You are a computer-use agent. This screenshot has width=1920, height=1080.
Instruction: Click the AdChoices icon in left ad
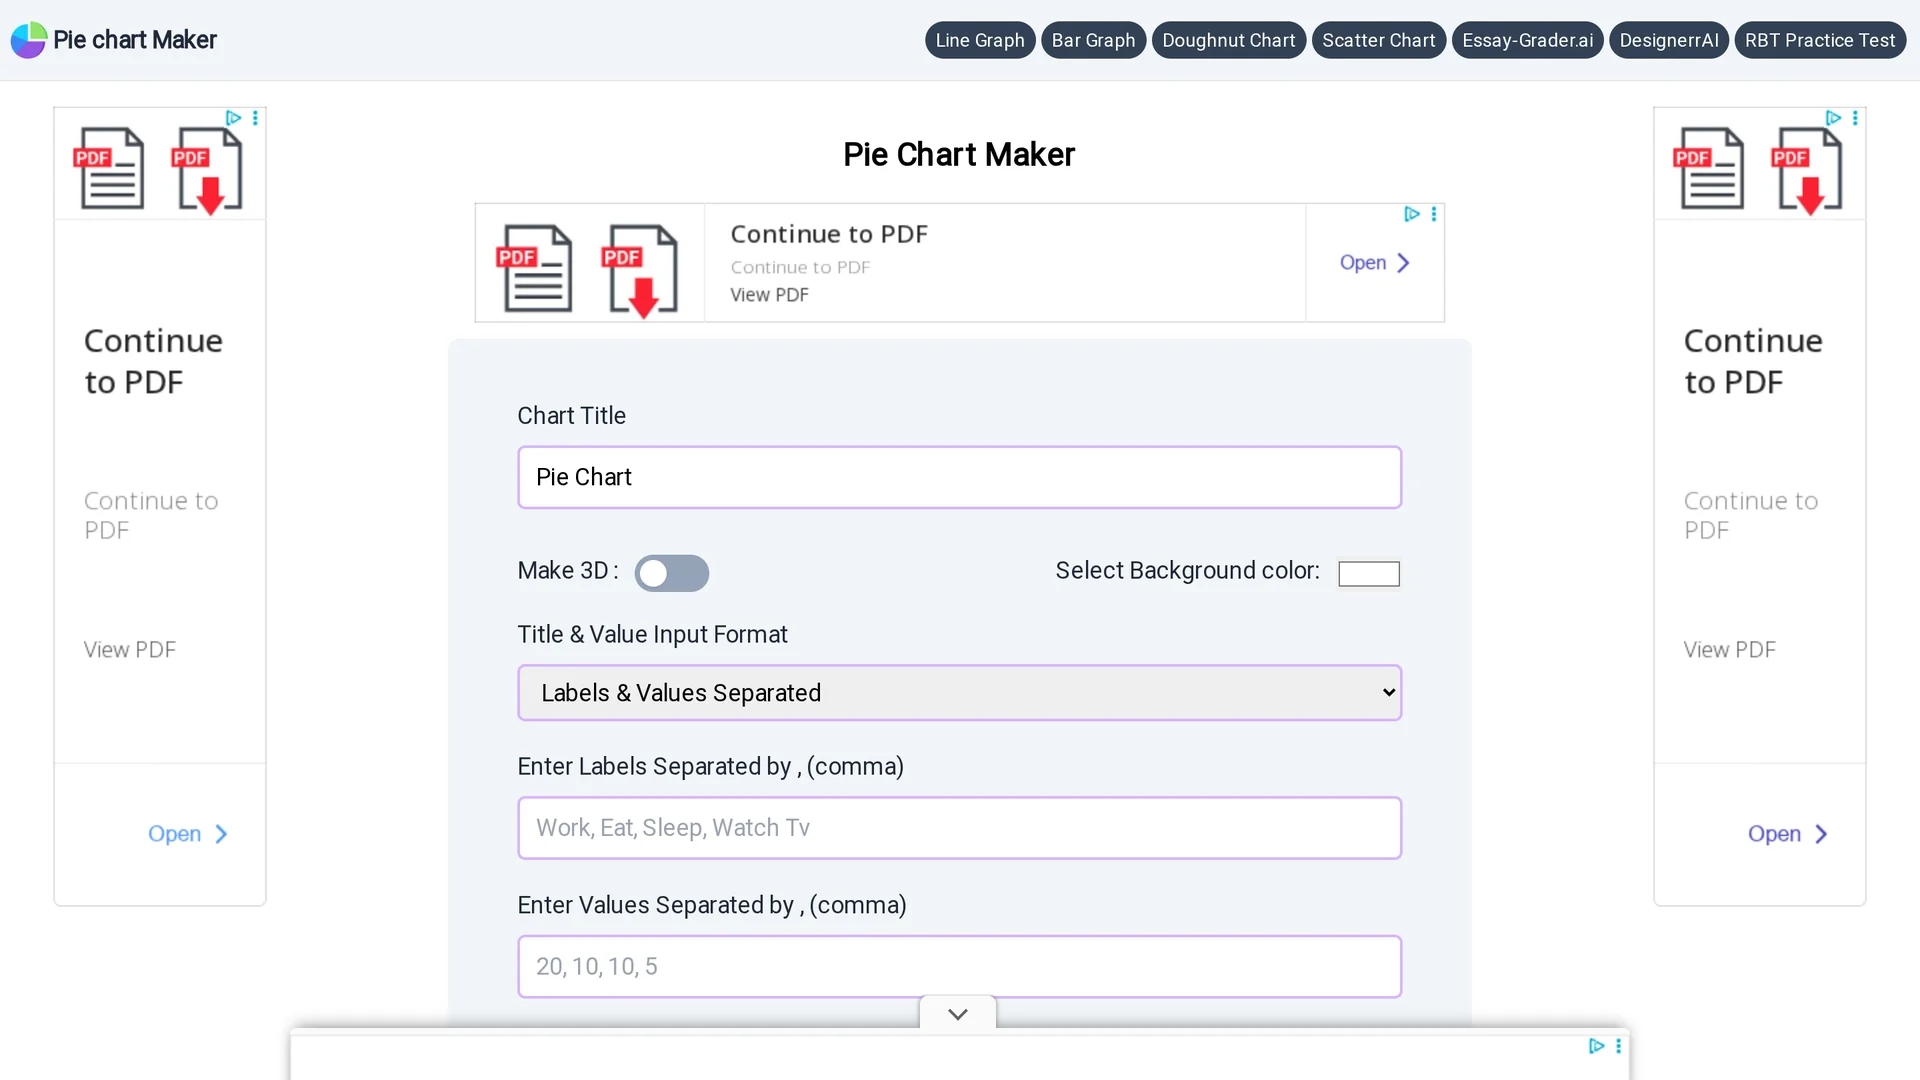[x=233, y=118]
